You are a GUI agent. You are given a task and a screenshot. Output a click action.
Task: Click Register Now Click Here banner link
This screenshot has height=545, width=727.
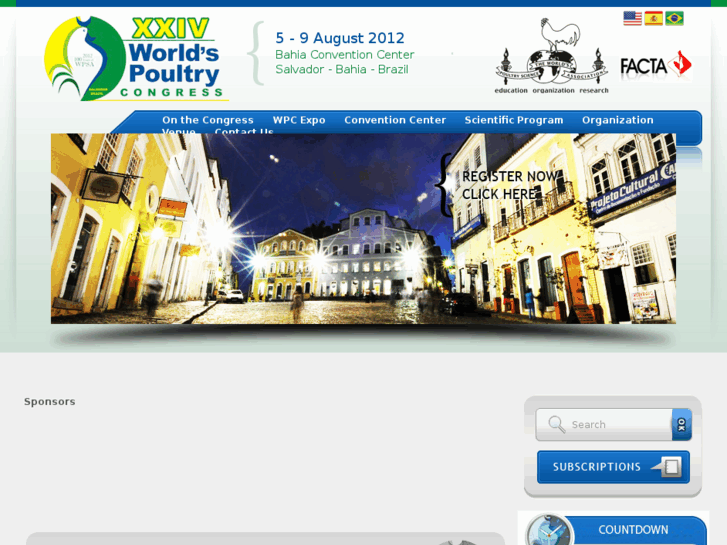coord(509,185)
